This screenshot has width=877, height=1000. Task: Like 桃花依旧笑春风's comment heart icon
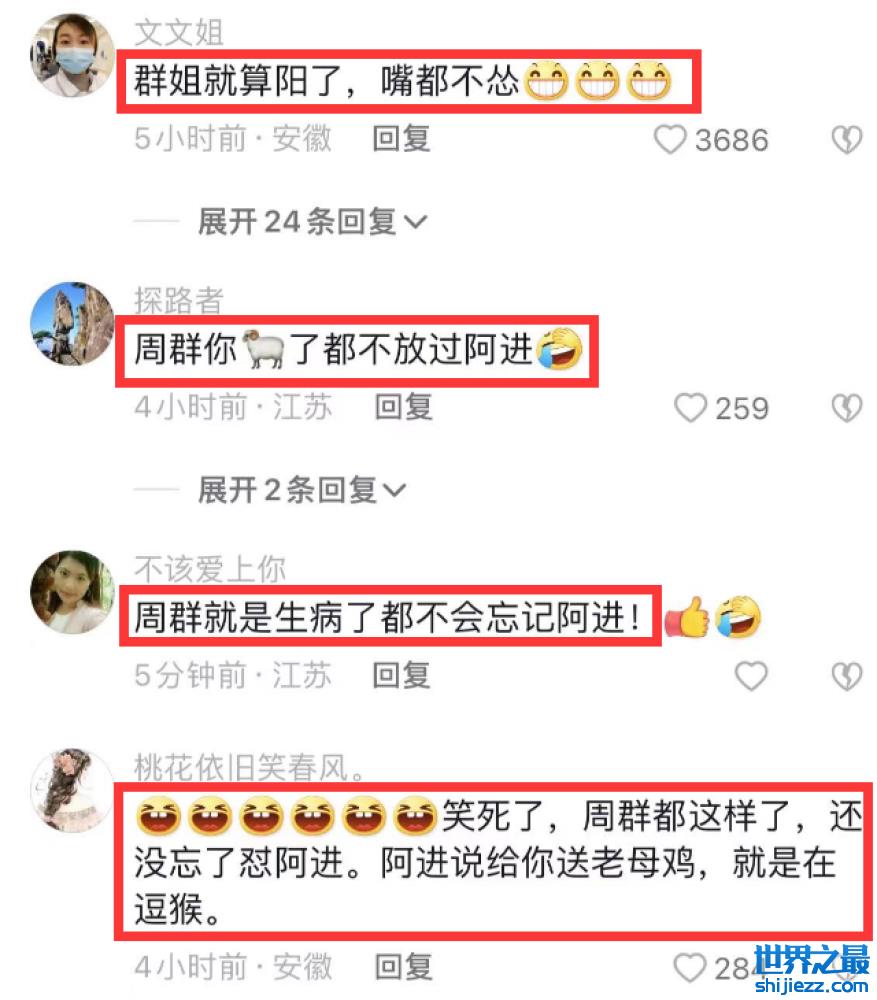(x=690, y=968)
